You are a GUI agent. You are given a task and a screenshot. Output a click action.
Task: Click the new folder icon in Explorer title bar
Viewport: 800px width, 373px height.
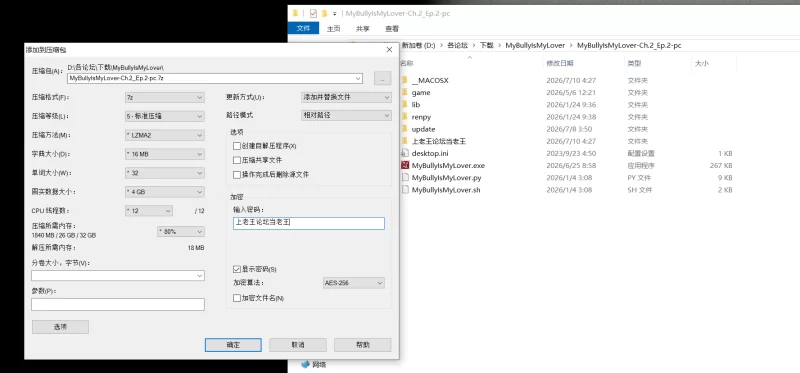pos(324,14)
